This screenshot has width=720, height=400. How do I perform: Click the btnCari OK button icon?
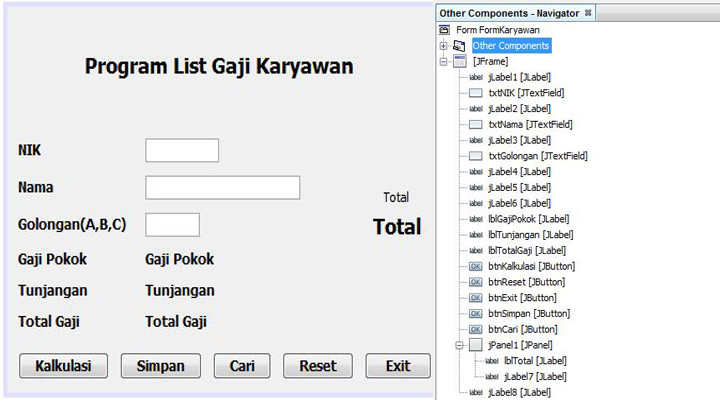tap(476, 329)
